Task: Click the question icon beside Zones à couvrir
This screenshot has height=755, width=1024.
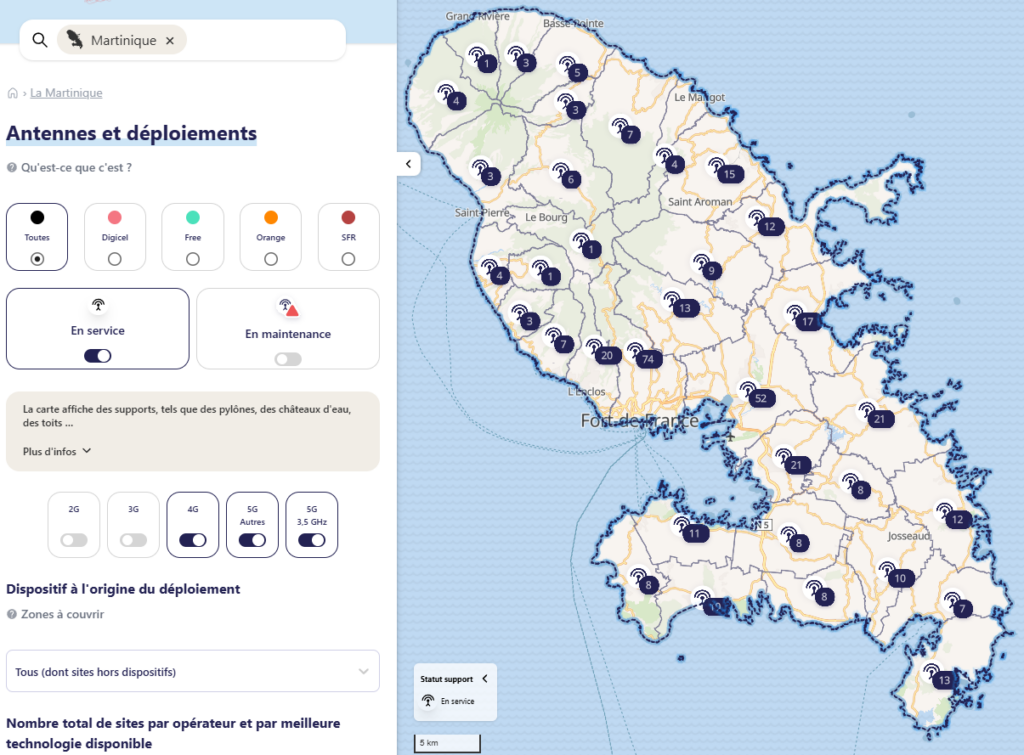Action: (12, 615)
